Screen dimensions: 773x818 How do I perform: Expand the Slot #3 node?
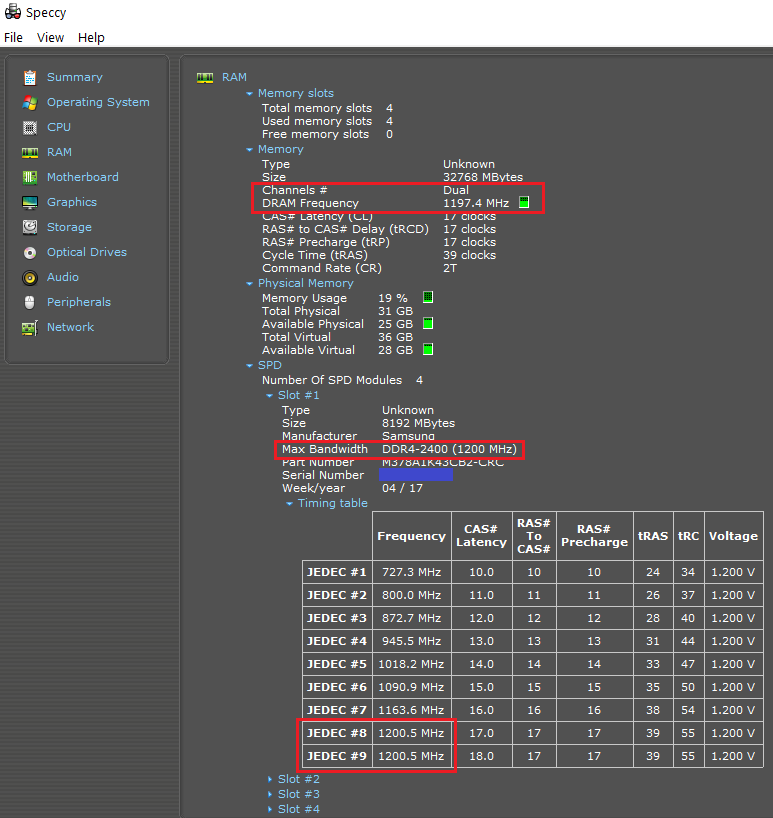(270, 795)
